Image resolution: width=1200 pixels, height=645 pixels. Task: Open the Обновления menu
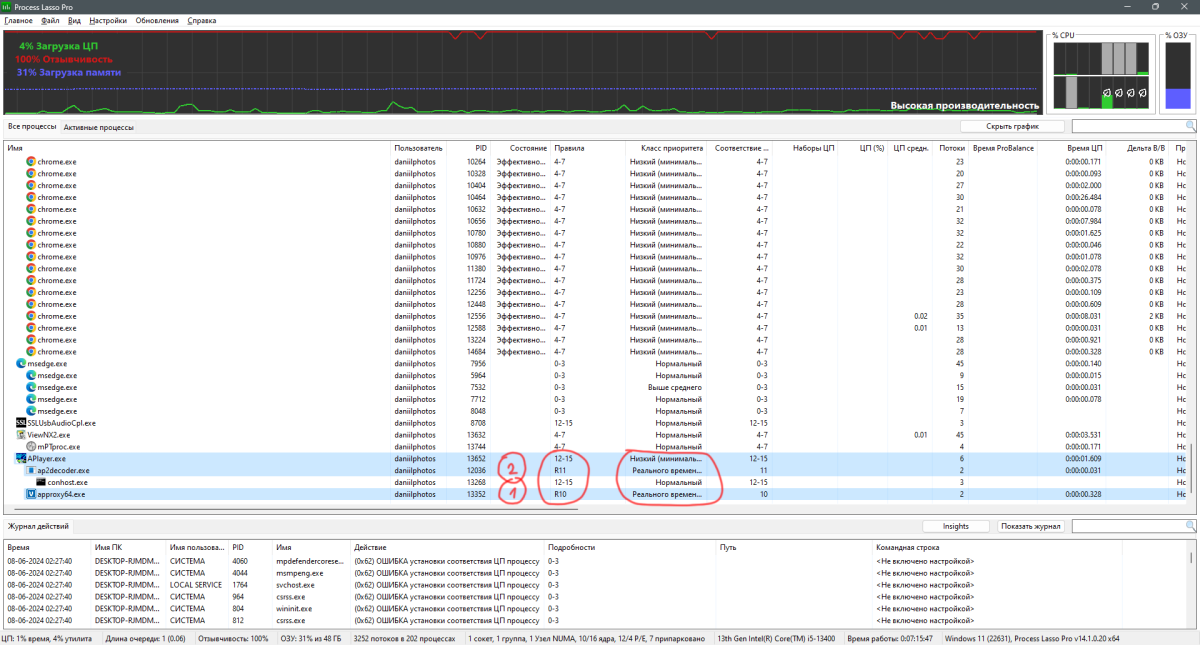(157, 20)
